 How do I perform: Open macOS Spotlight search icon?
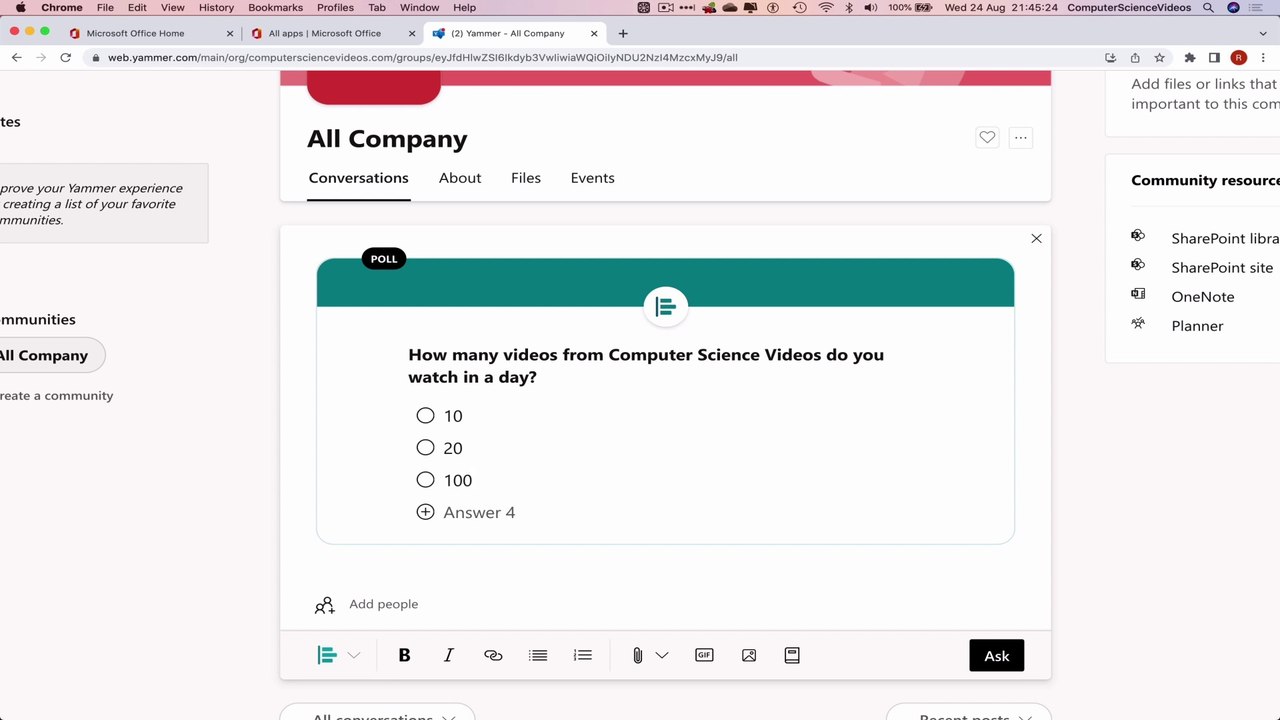coord(1209,7)
